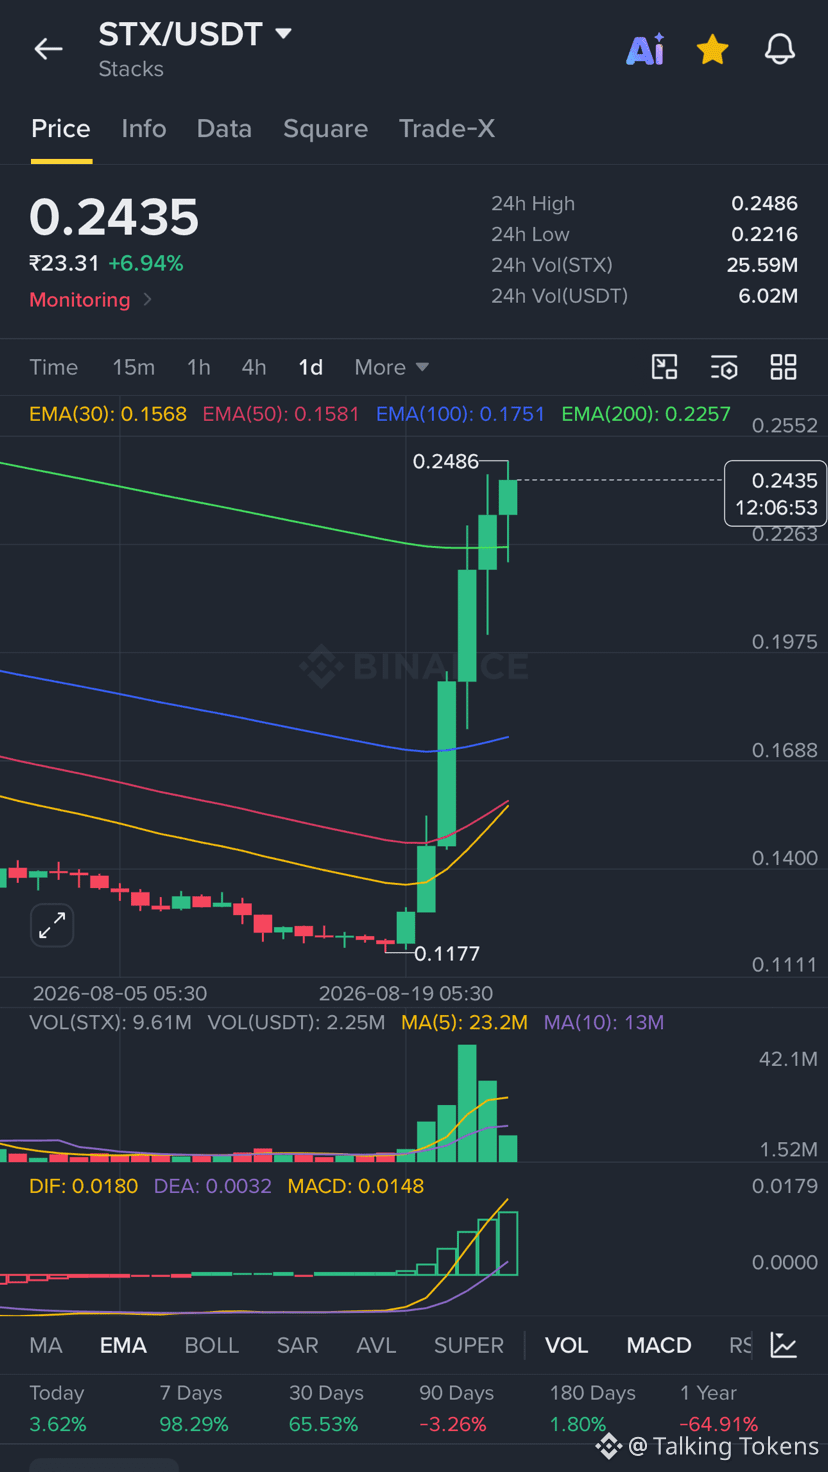Open the Data tab
This screenshot has height=1472, width=828.
(224, 129)
